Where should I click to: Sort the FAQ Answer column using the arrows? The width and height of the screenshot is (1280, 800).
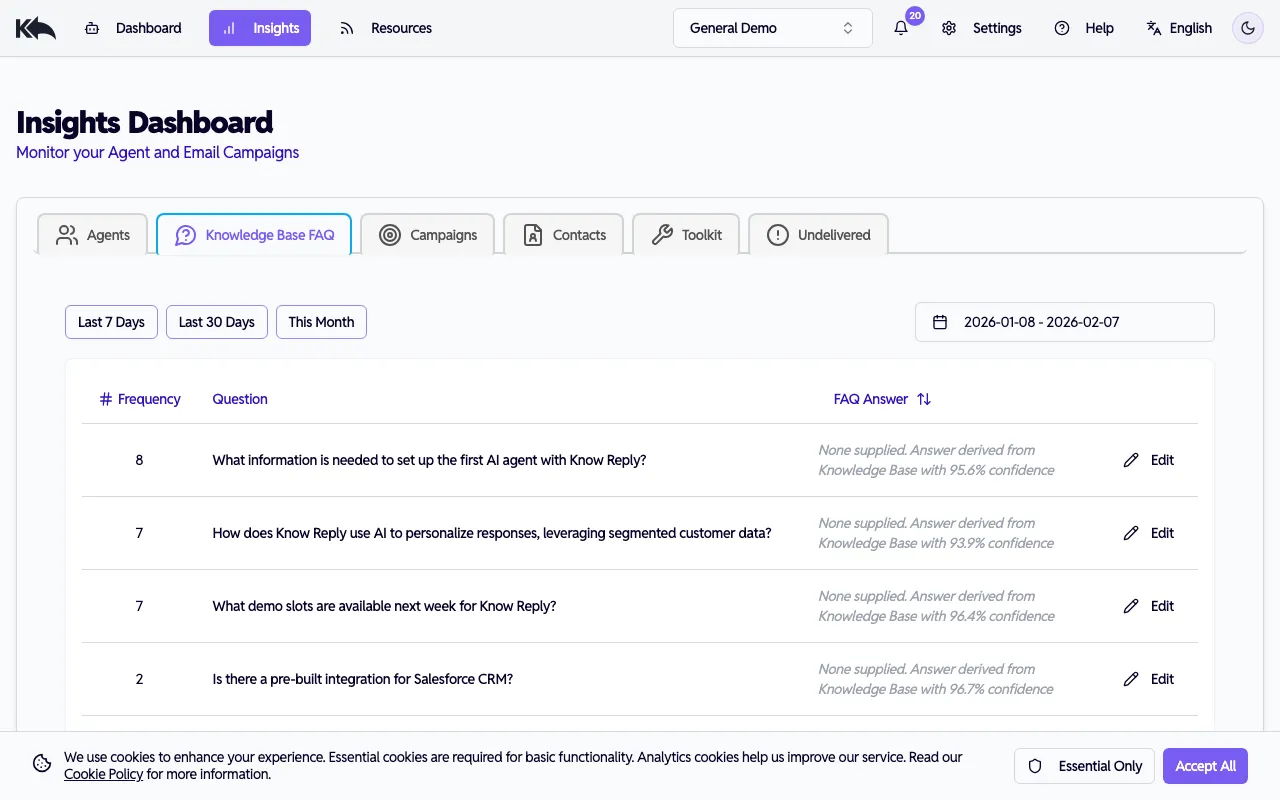922,398
